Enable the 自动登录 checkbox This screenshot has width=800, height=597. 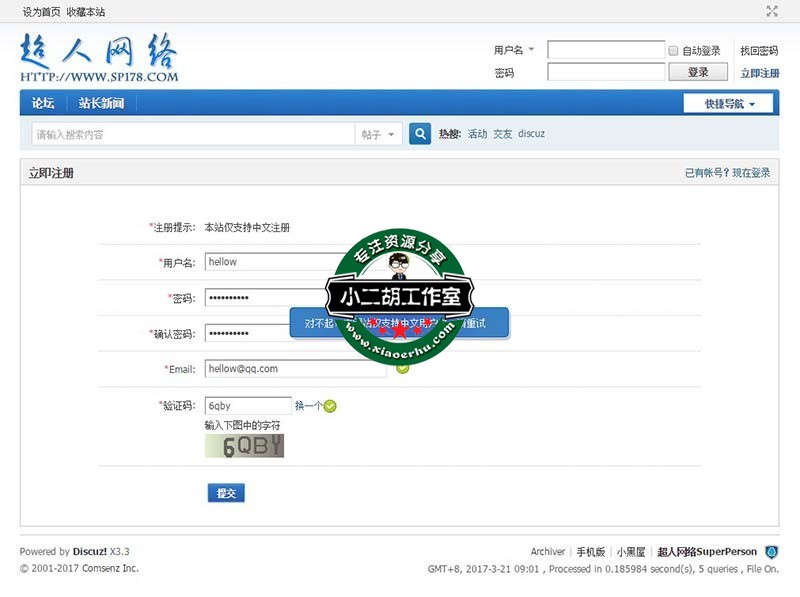[x=673, y=50]
